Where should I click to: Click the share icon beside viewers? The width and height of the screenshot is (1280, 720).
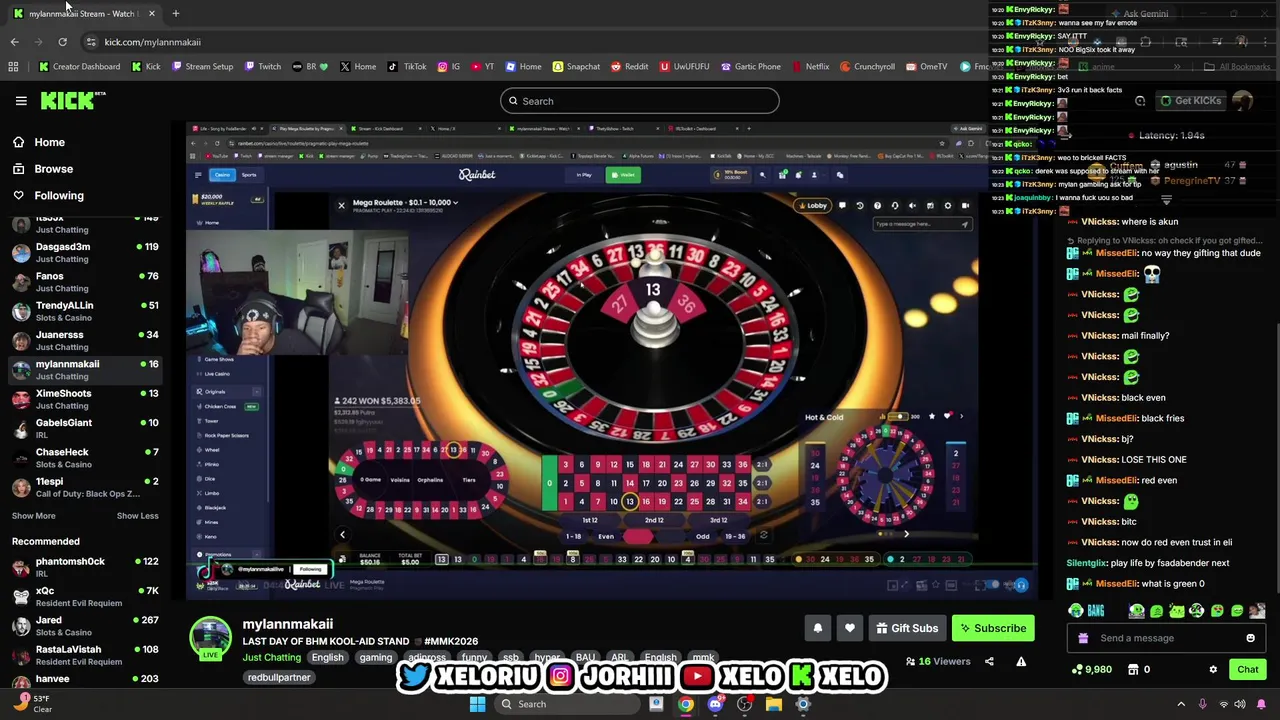(989, 661)
